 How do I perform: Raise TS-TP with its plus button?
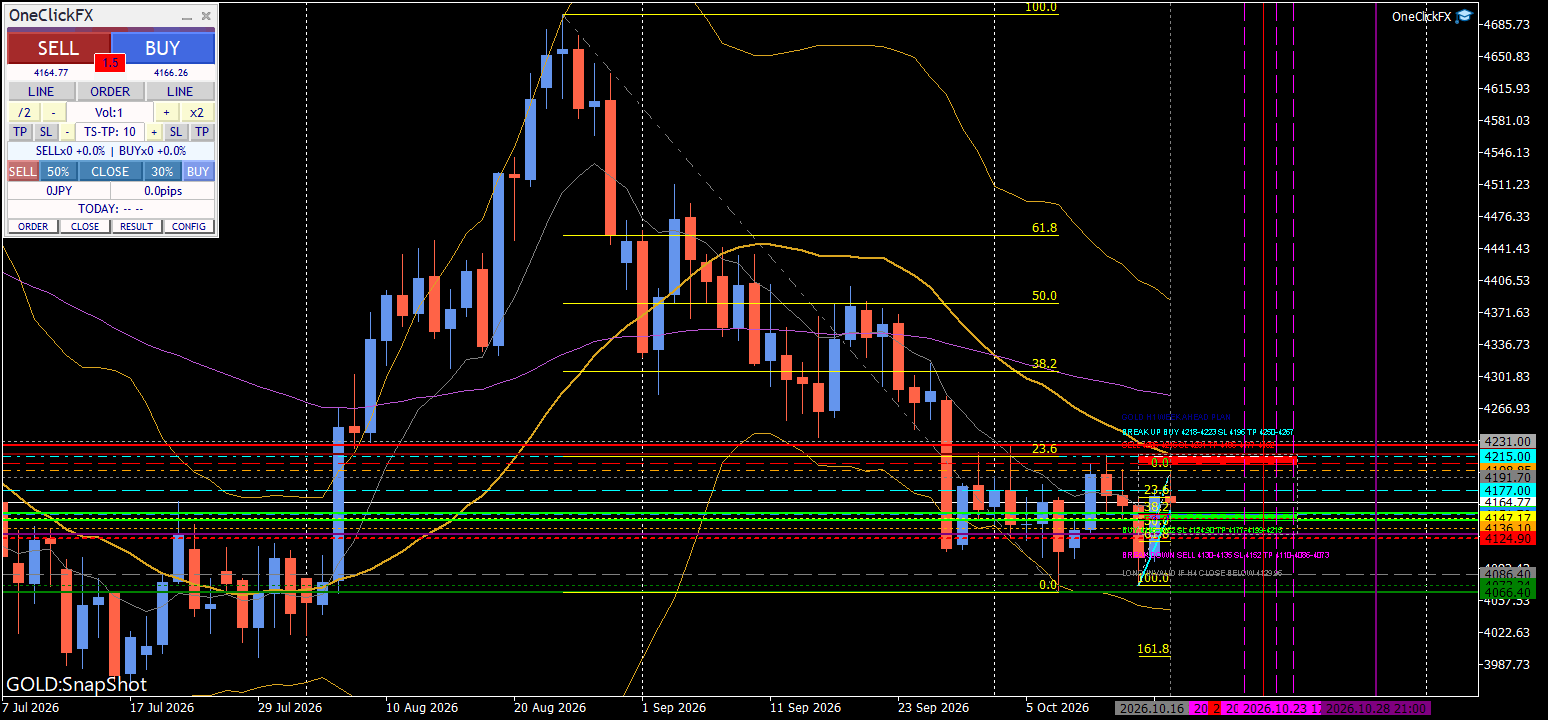tap(155, 132)
